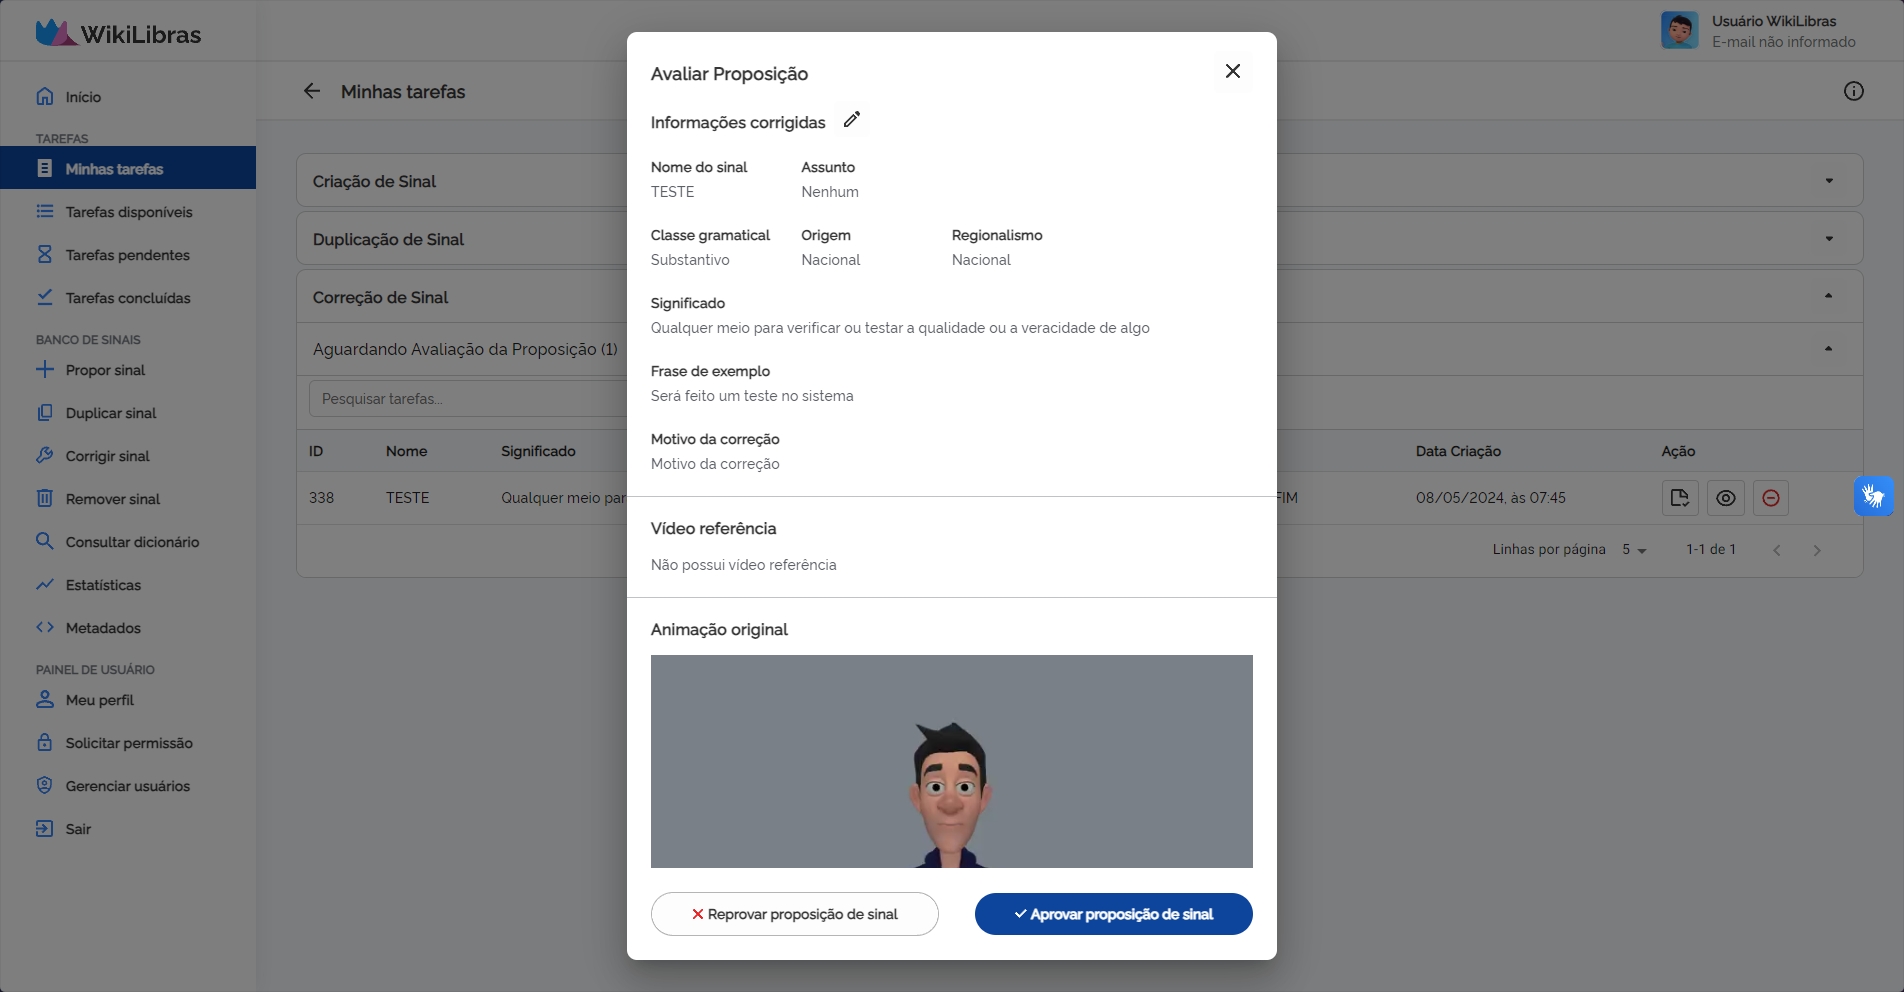1904x992 pixels.
Task: Click the user avatar picture
Action: point(1679,31)
